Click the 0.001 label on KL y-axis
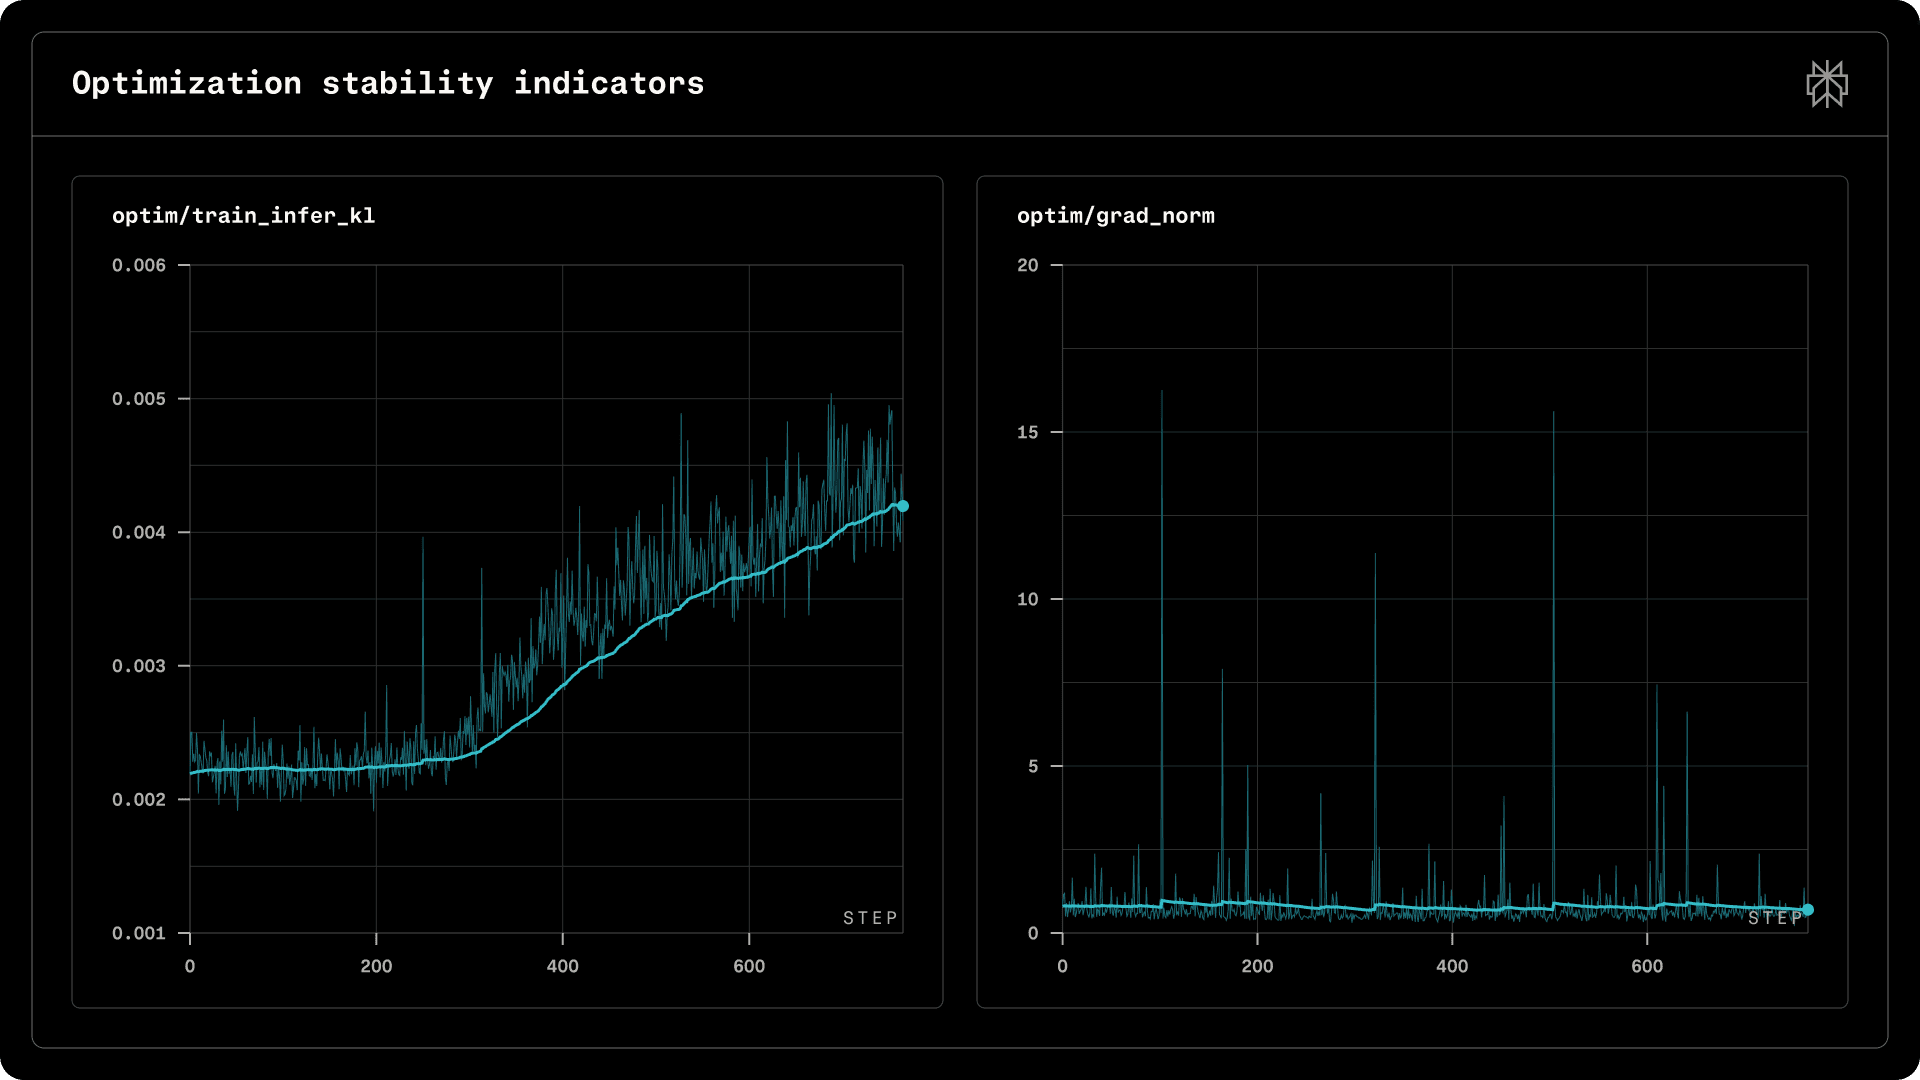Viewport: 1920px width, 1080px height. click(139, 933)
